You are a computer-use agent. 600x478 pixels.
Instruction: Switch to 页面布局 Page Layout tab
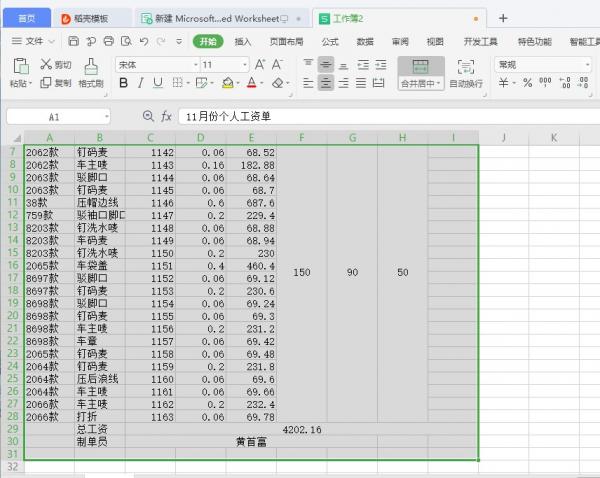click(286, 42)
